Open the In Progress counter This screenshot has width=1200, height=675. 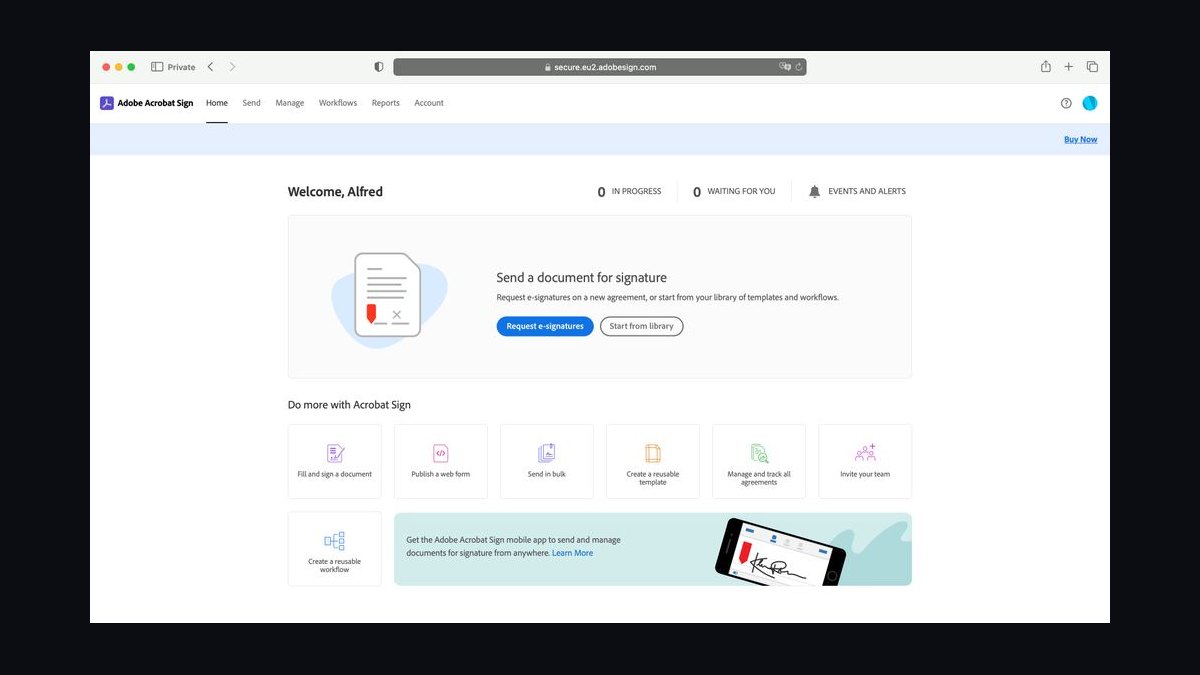[629, 191]
